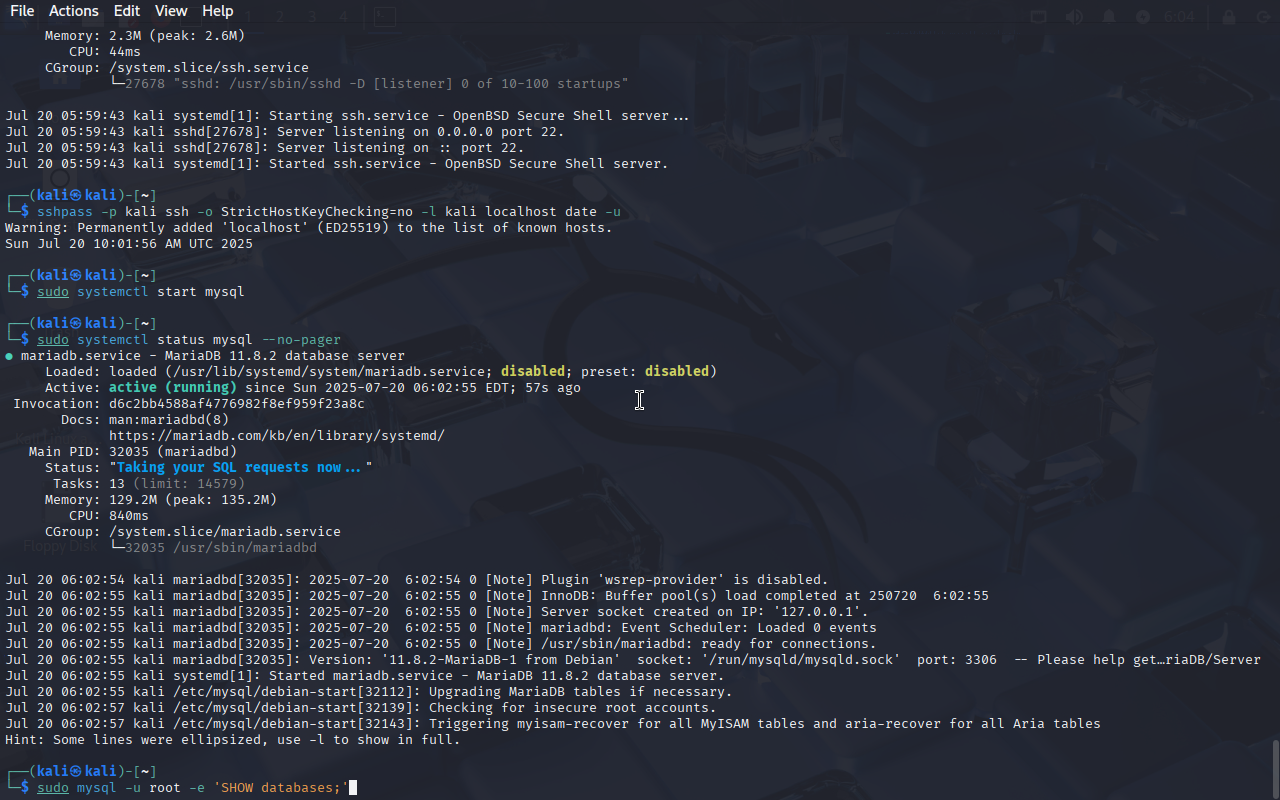Click the 'Event Scheduler: Loaded 0 events' log line
Screen dimensions: 1280x800
click(441, 628)
